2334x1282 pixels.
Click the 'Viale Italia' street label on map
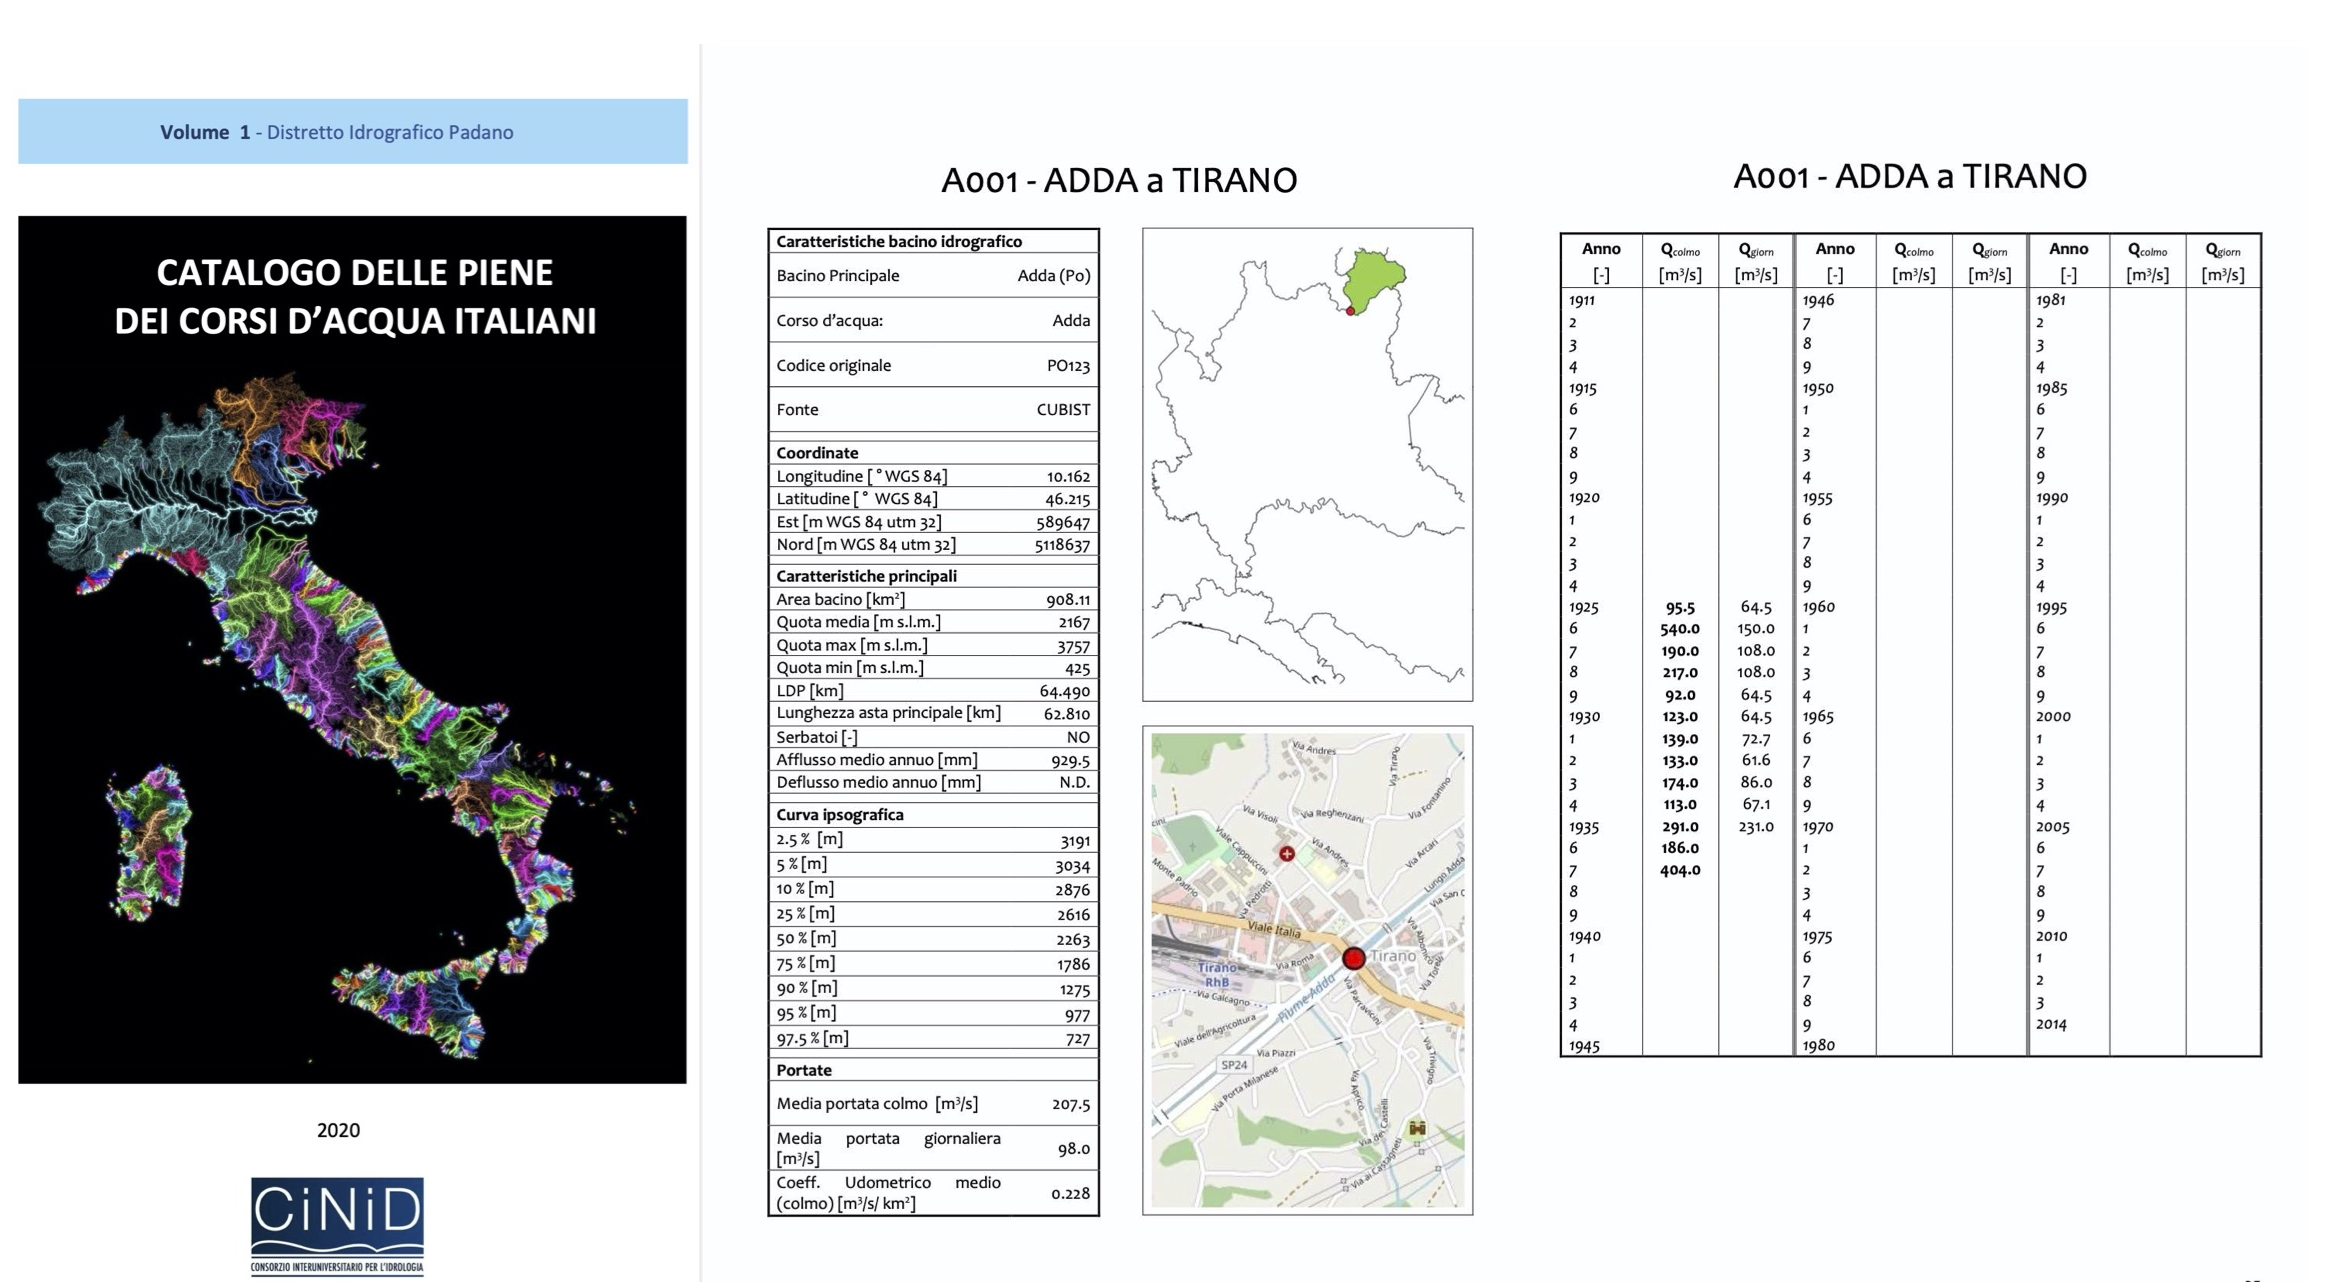(1273, 930)
